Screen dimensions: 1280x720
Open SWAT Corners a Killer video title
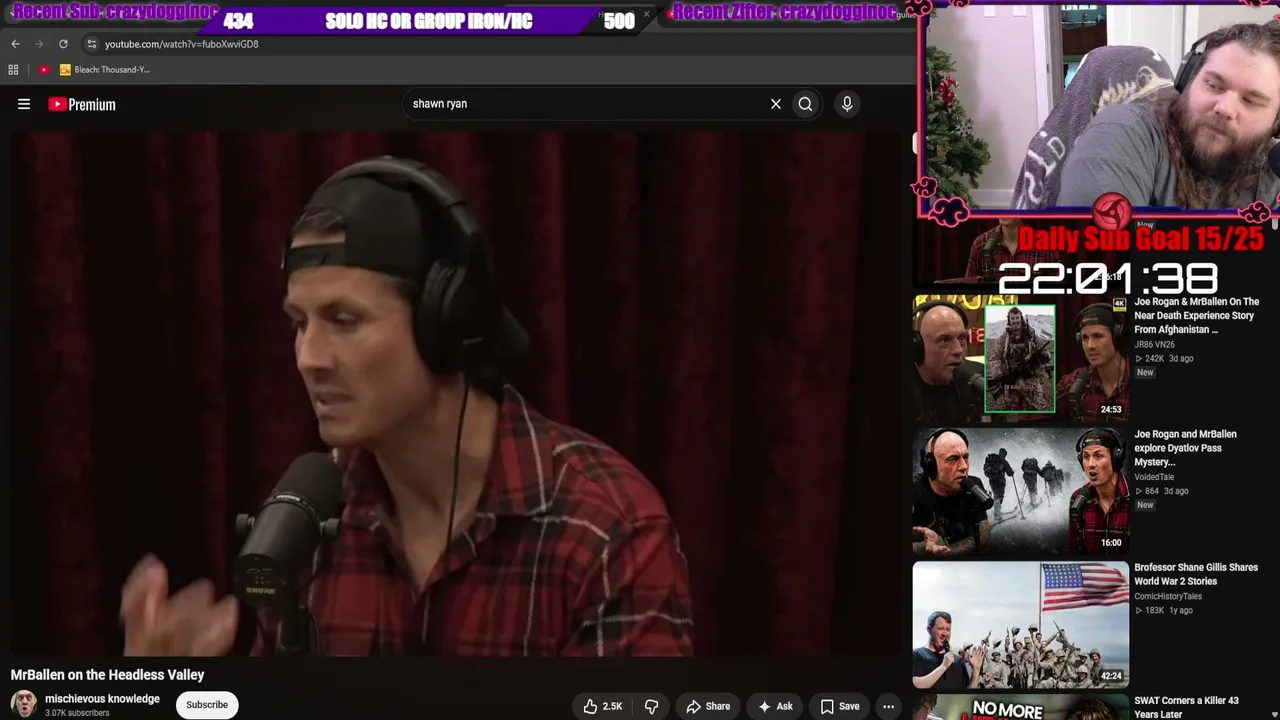pyautogui.click(x=1186, y=707)
